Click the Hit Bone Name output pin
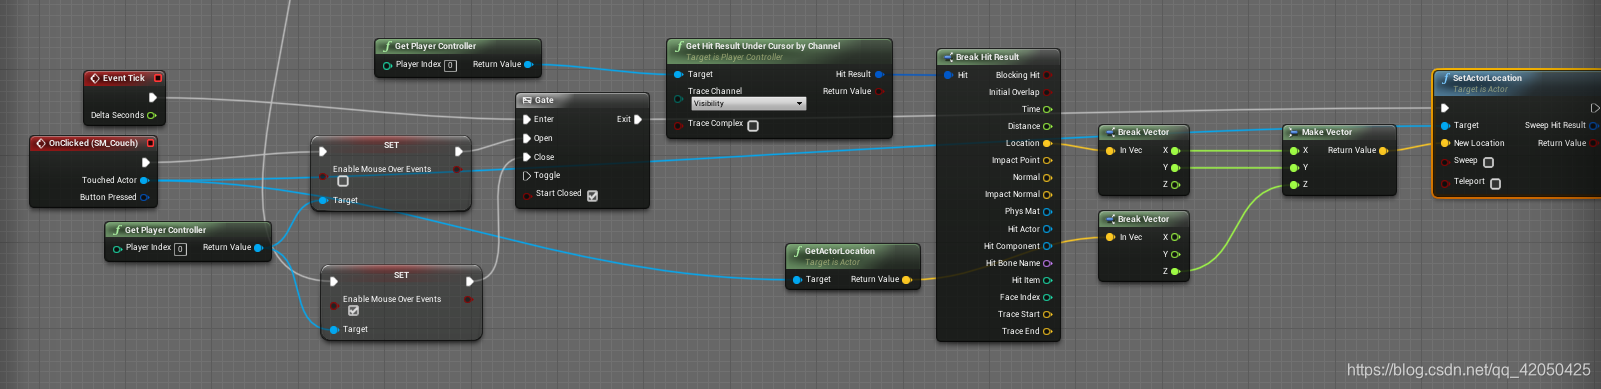This screenshot has width=1601, height=389. (x=1047, y=263)
